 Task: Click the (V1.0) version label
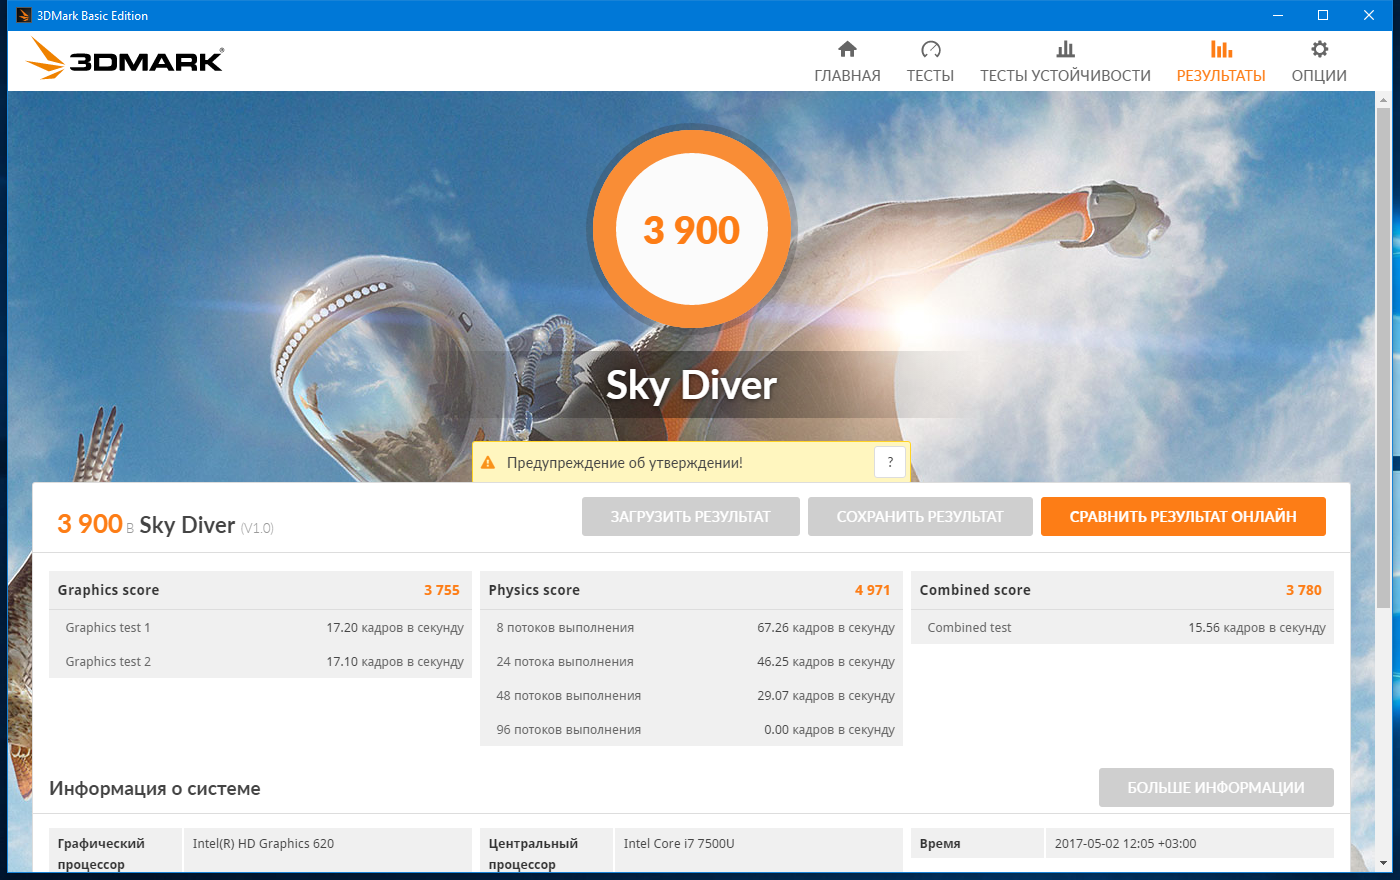pos(257,528)
